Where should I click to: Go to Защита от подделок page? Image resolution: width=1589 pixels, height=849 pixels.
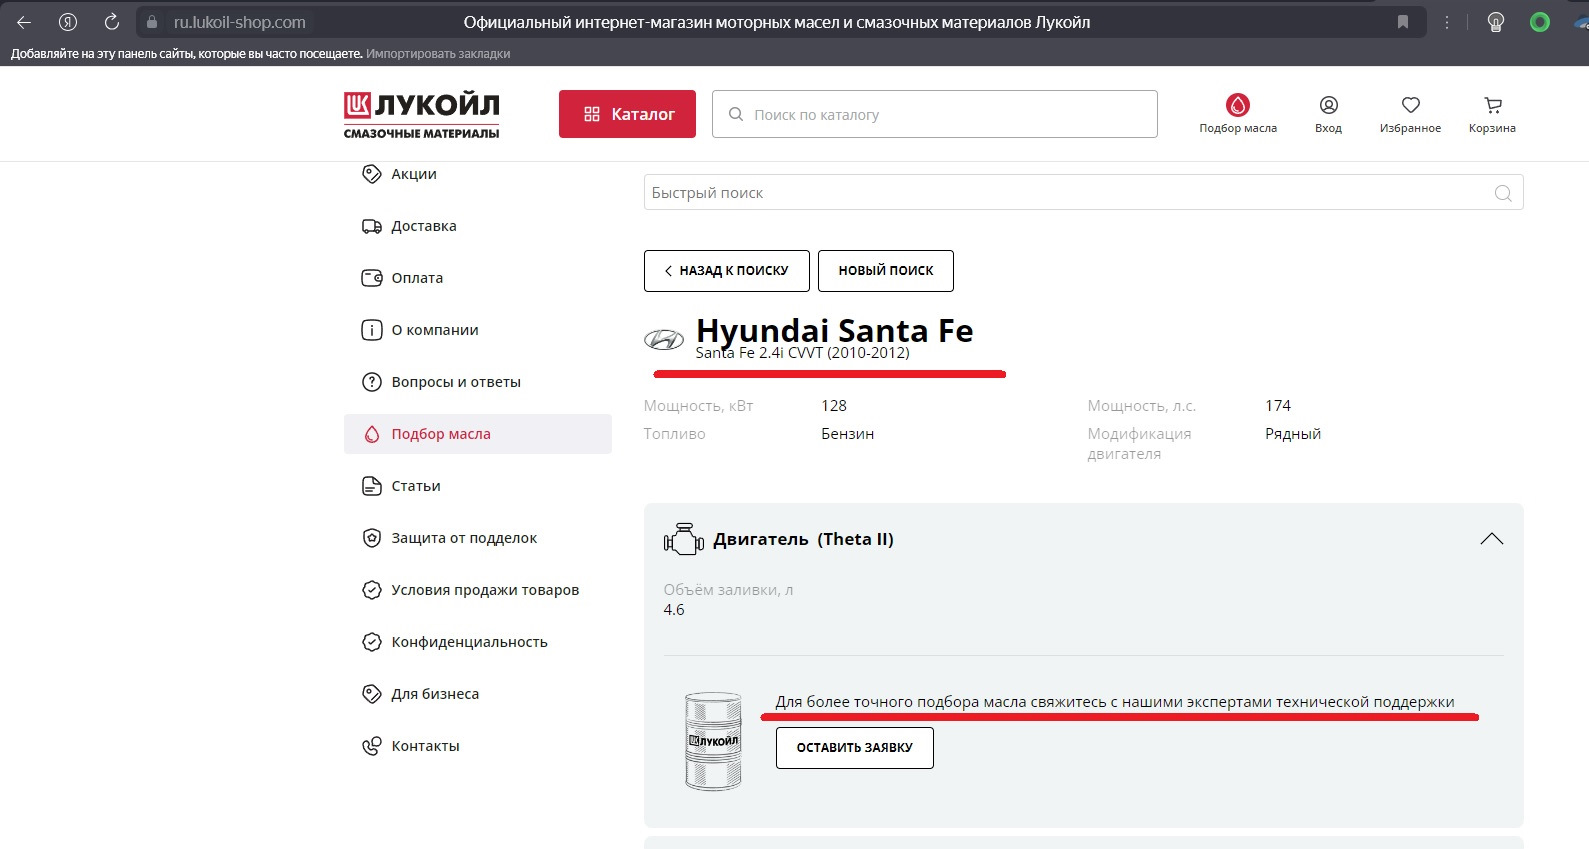(463, 538)
